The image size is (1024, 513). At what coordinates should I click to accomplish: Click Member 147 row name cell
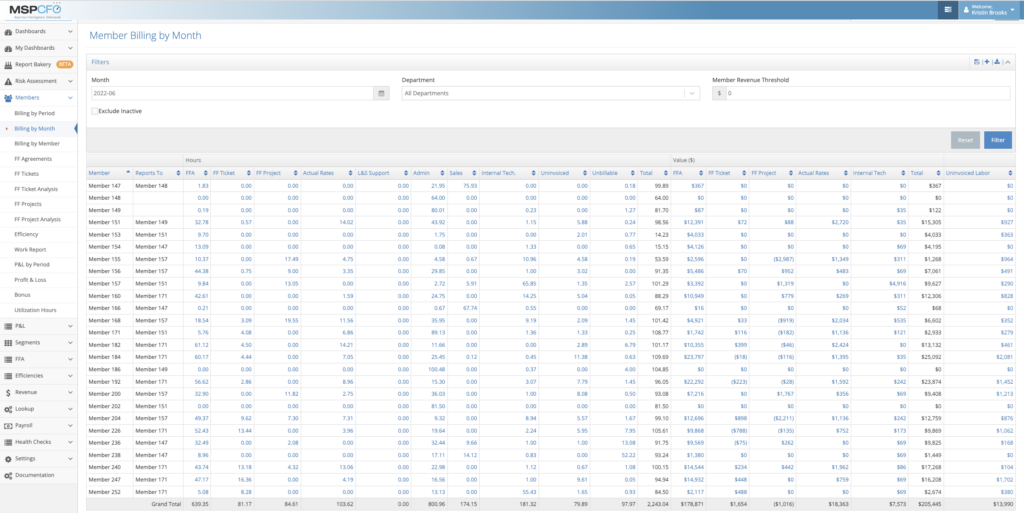click(x=109, y=185)
